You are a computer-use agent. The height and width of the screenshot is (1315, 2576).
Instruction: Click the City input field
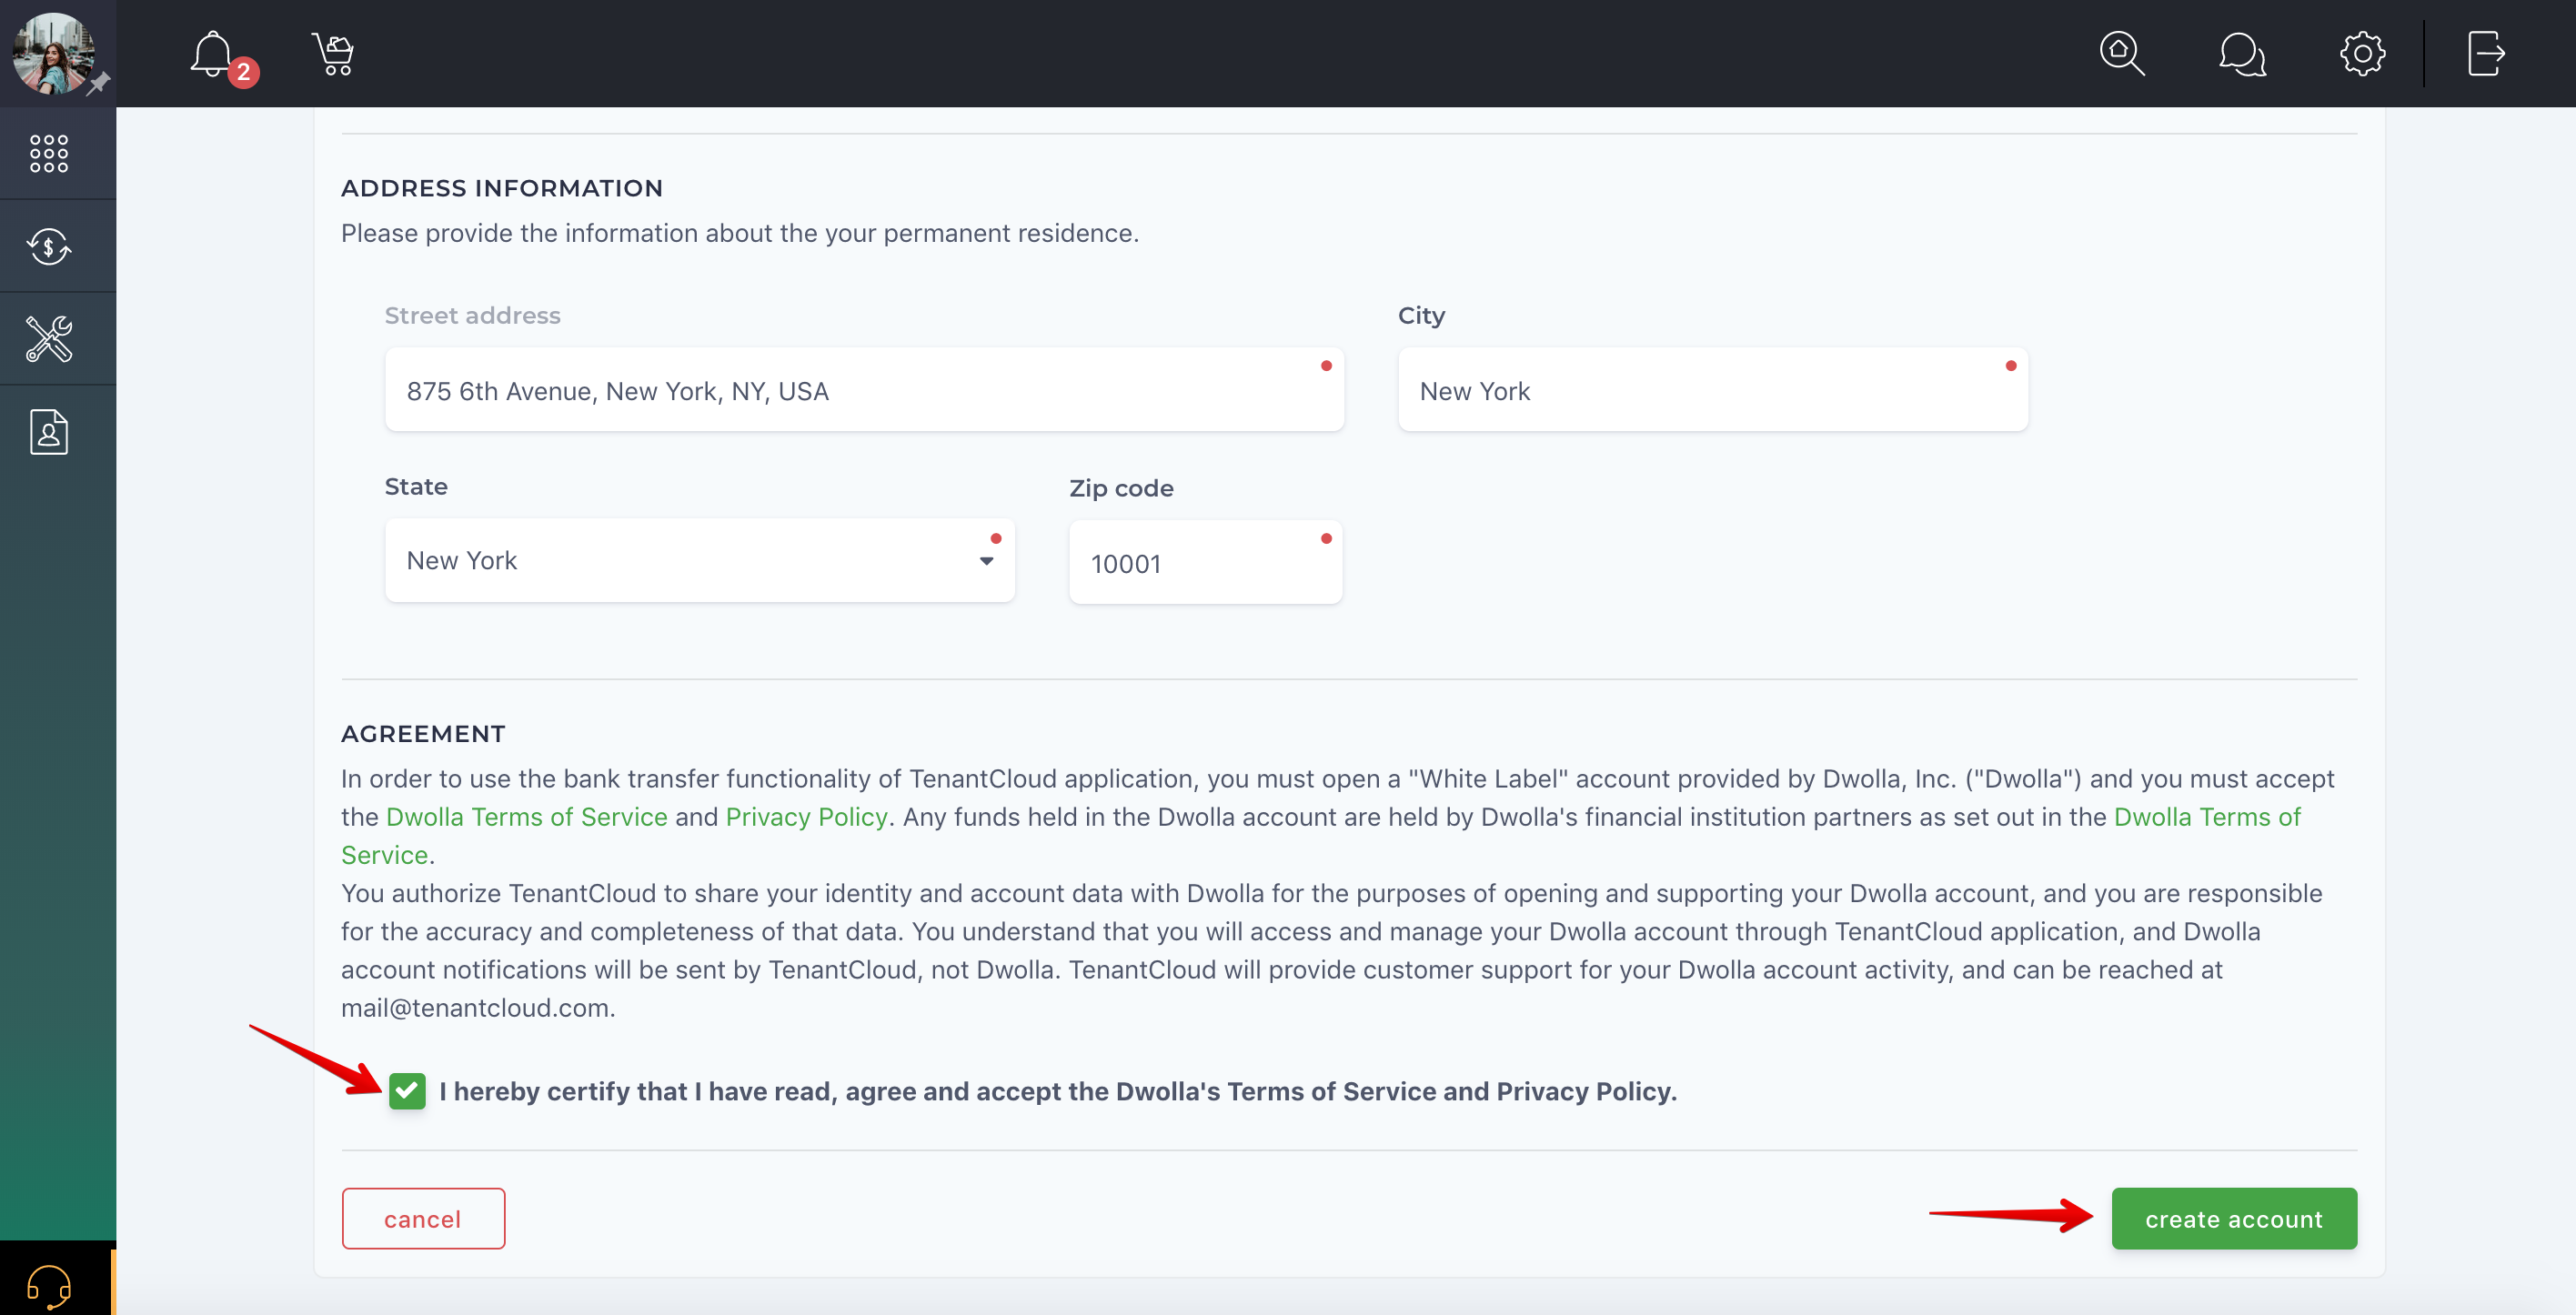pos(1712,390)
